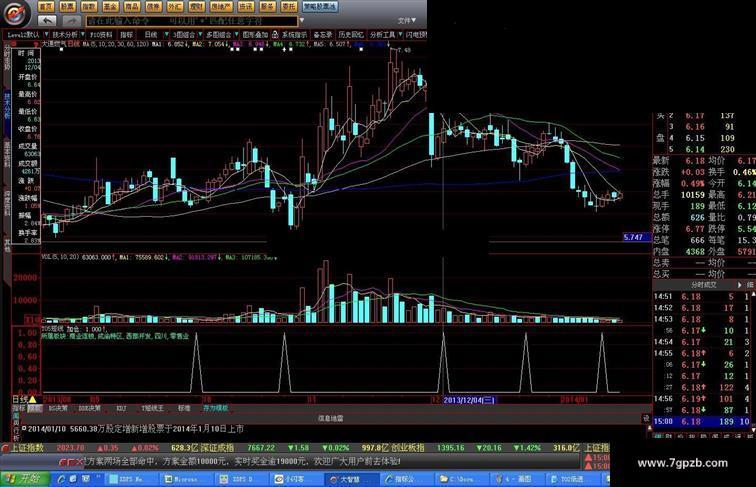Switch to 指标公 taskbar window
This screenshot has height=487, width=756.
click(406, 479)
